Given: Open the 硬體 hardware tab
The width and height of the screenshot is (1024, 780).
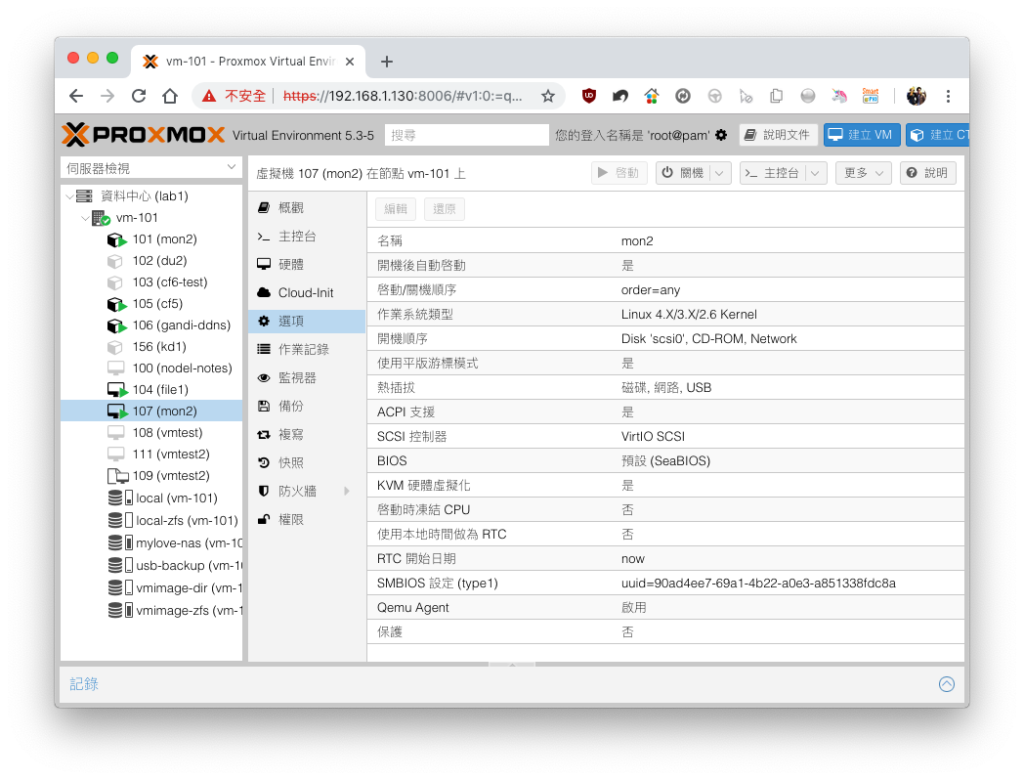Looking at the screenshot, I should click(x=307, y=265).
